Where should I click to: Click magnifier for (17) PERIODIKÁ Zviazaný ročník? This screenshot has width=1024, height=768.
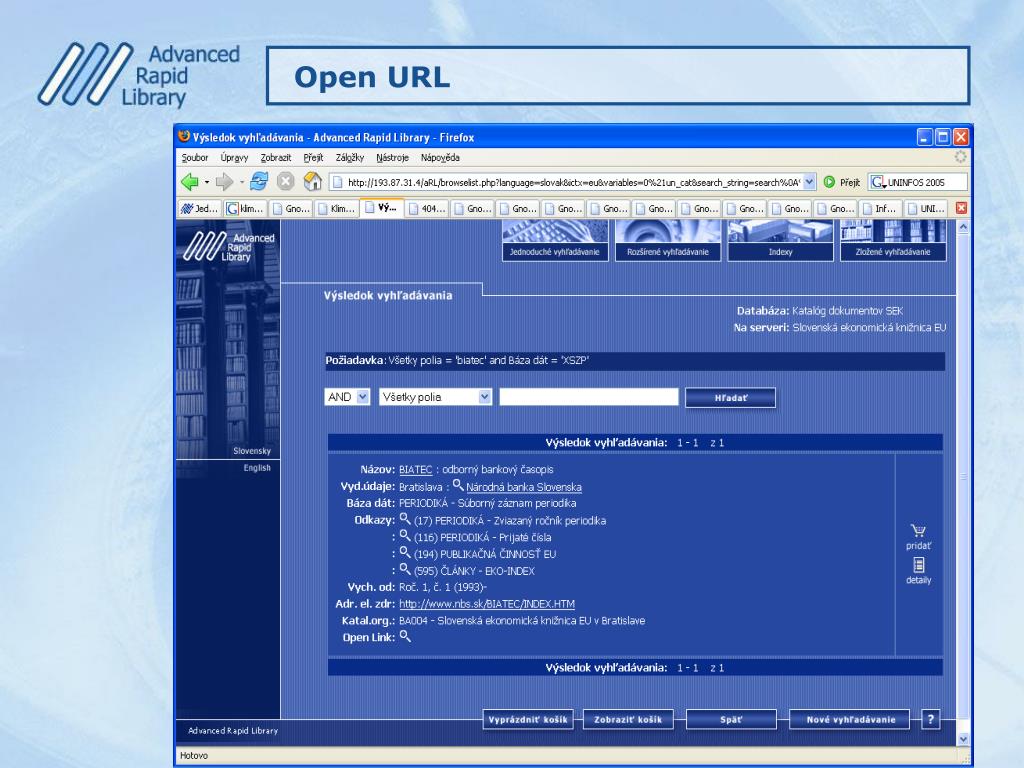tap(405, 519)
